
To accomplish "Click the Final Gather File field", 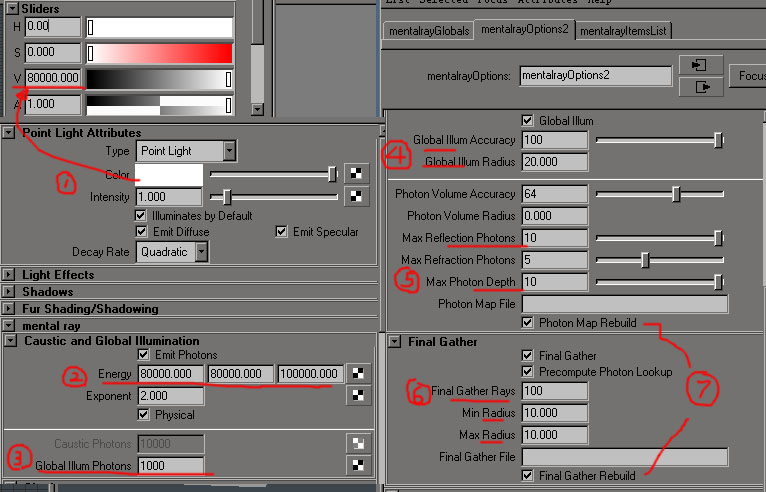I will tap(625, 457).
